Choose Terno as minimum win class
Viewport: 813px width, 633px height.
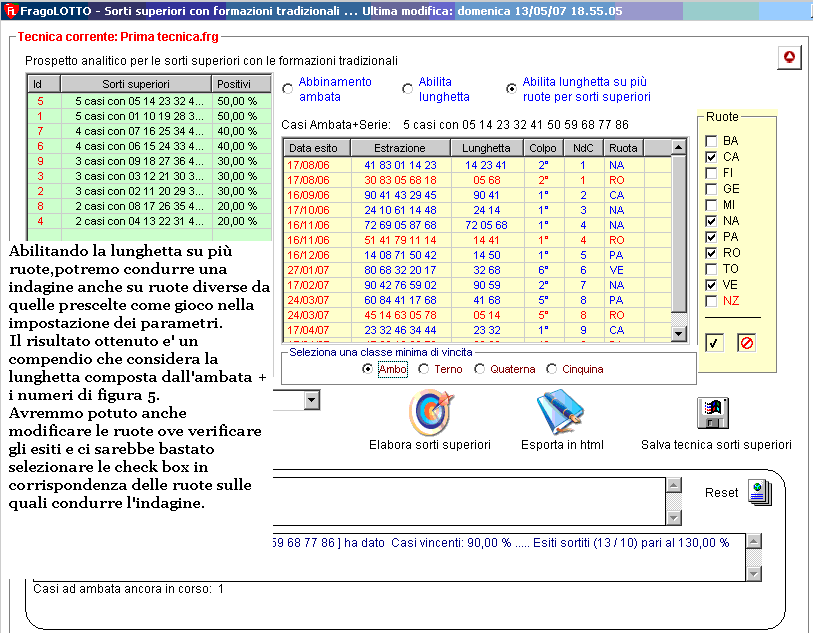pos(424,369)
